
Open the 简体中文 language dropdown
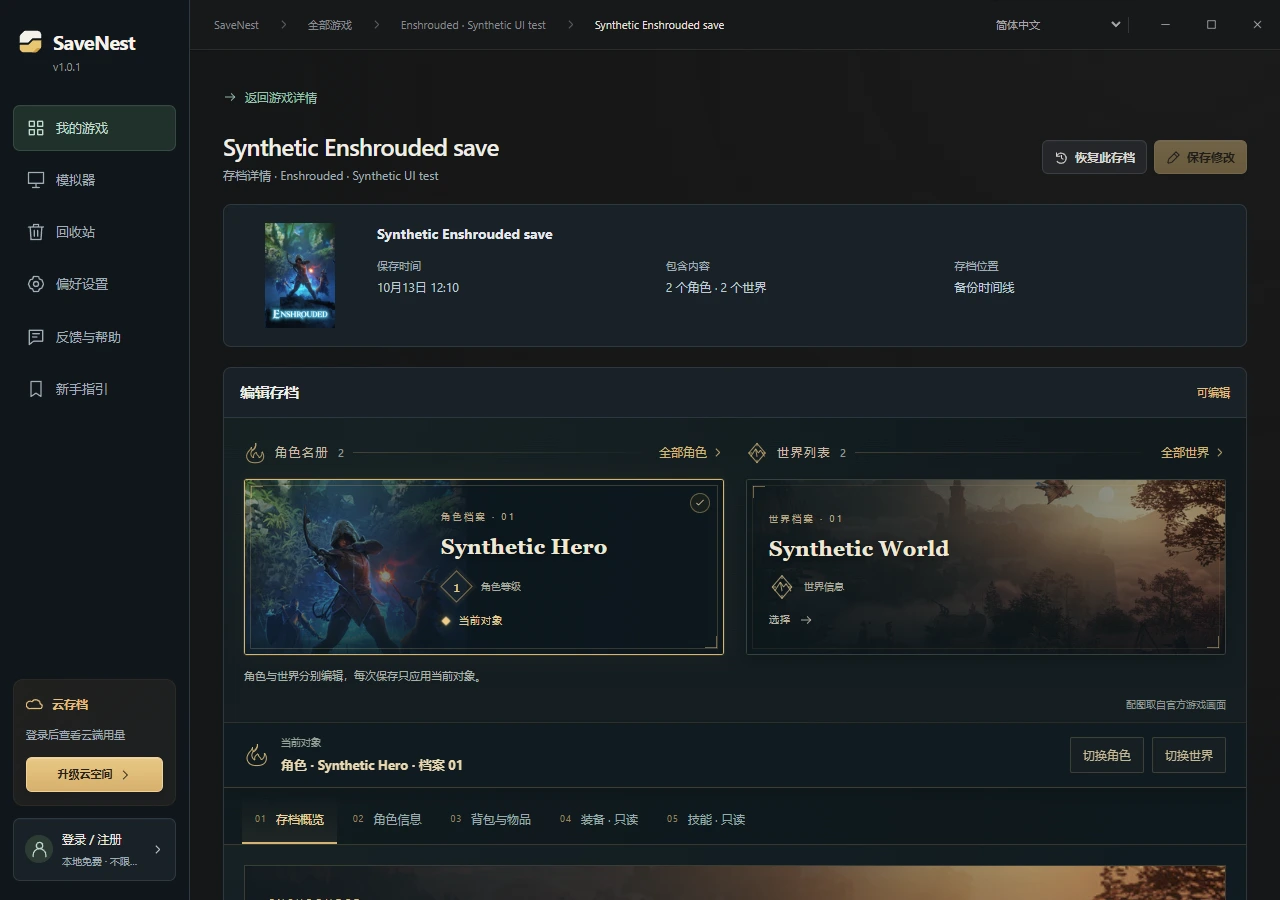1057,25
